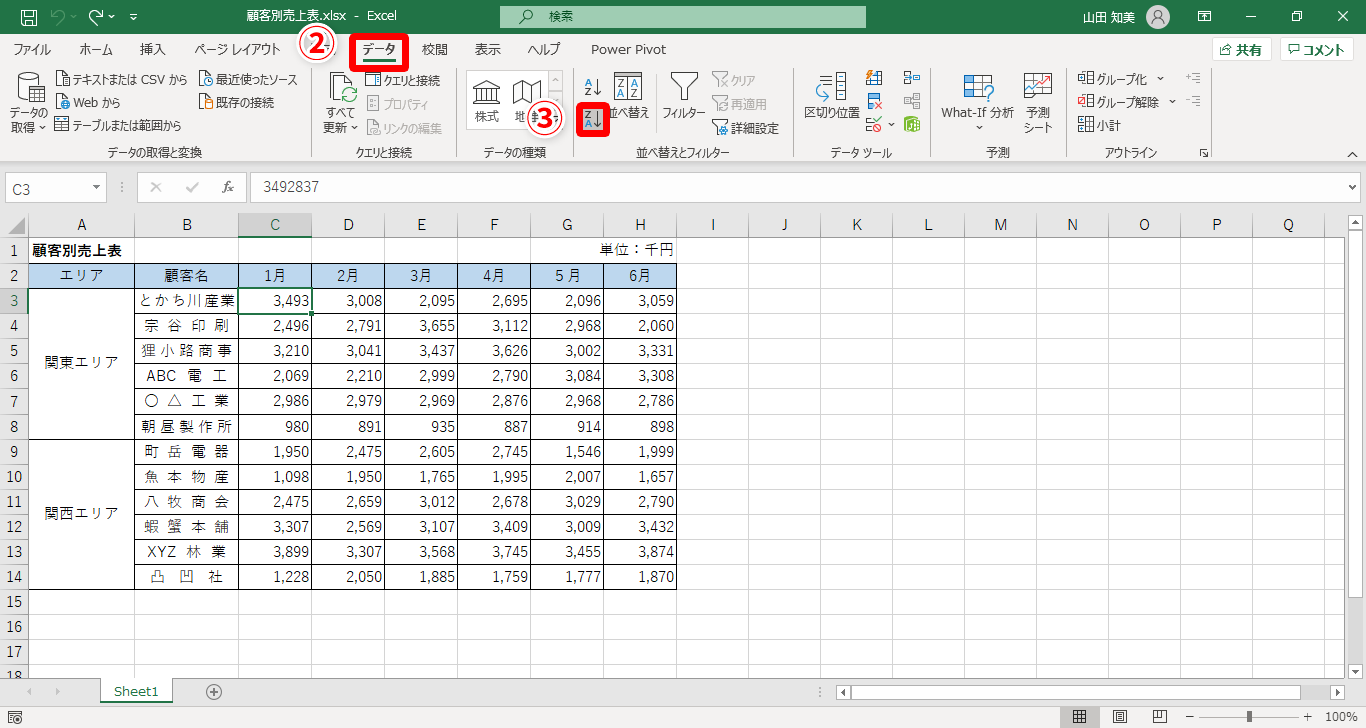Toggle the フィルター funnel button

tap(684, 96)
